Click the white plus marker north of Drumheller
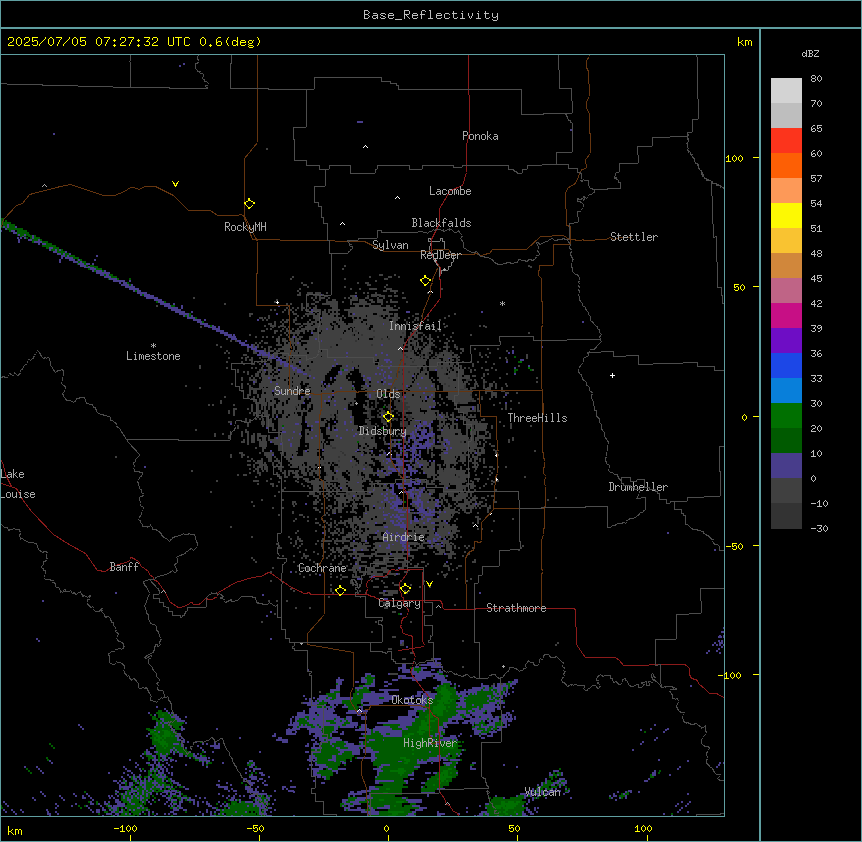The height and width of the screenshot is (842, 862). [x=612, y=375]
